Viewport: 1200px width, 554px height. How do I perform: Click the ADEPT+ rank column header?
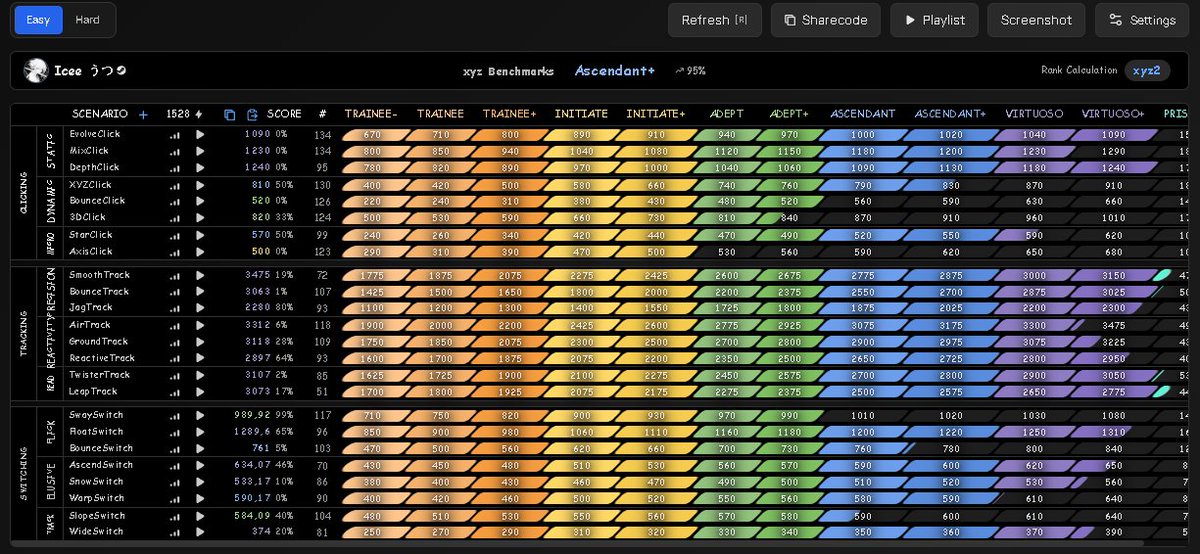(x=789, y=114)
